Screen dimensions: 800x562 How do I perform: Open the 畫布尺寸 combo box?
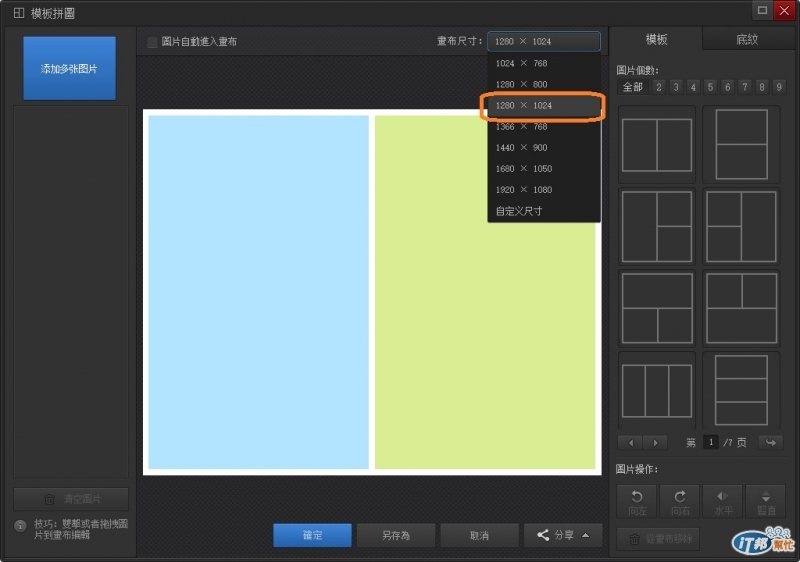[x=544, y=41]
